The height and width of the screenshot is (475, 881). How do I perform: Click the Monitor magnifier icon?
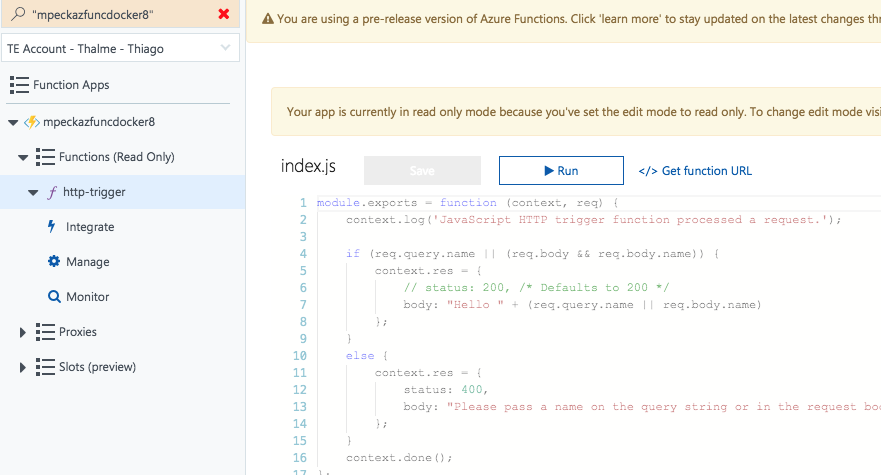(54, 296)
